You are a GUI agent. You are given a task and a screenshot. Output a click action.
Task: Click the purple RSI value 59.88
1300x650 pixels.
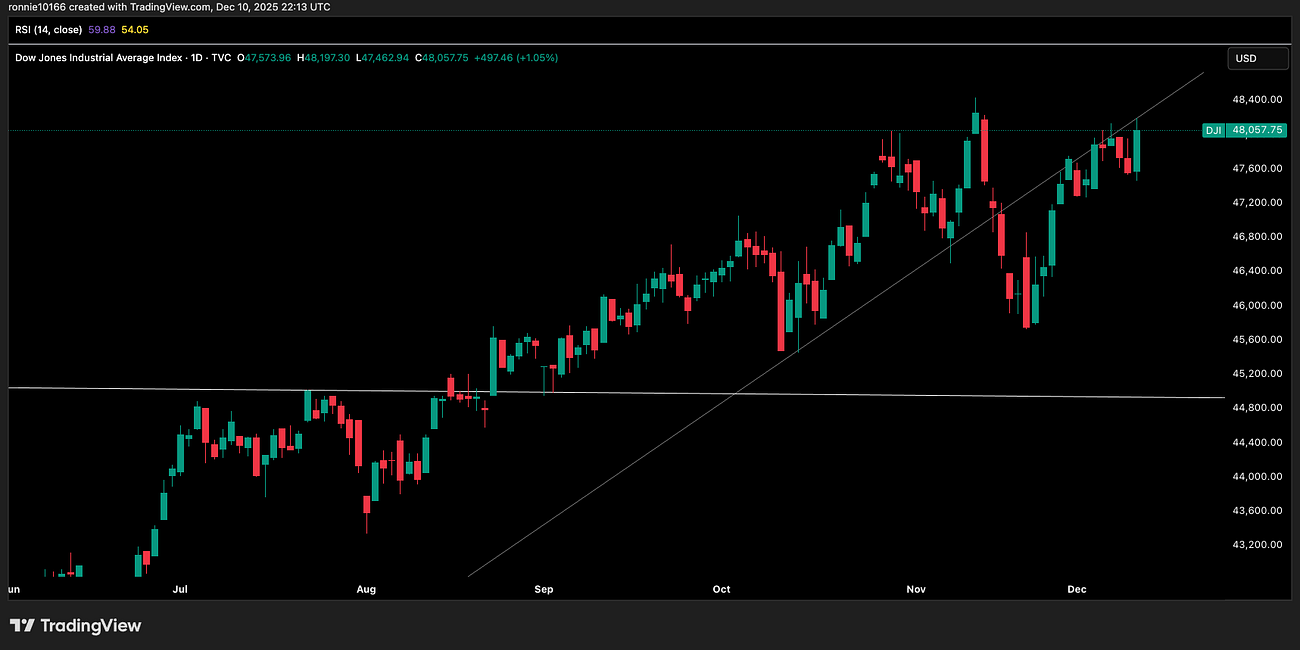(100, 29)
